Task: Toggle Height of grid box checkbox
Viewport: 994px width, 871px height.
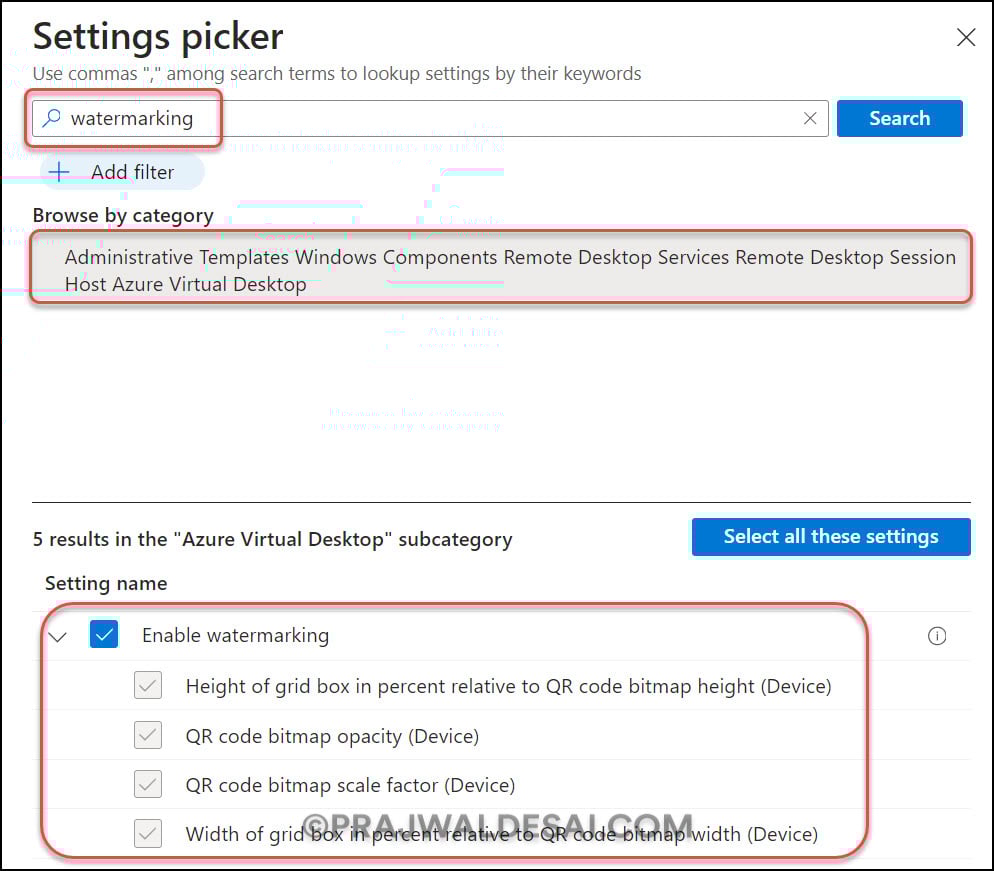Action: coord(148,685)
